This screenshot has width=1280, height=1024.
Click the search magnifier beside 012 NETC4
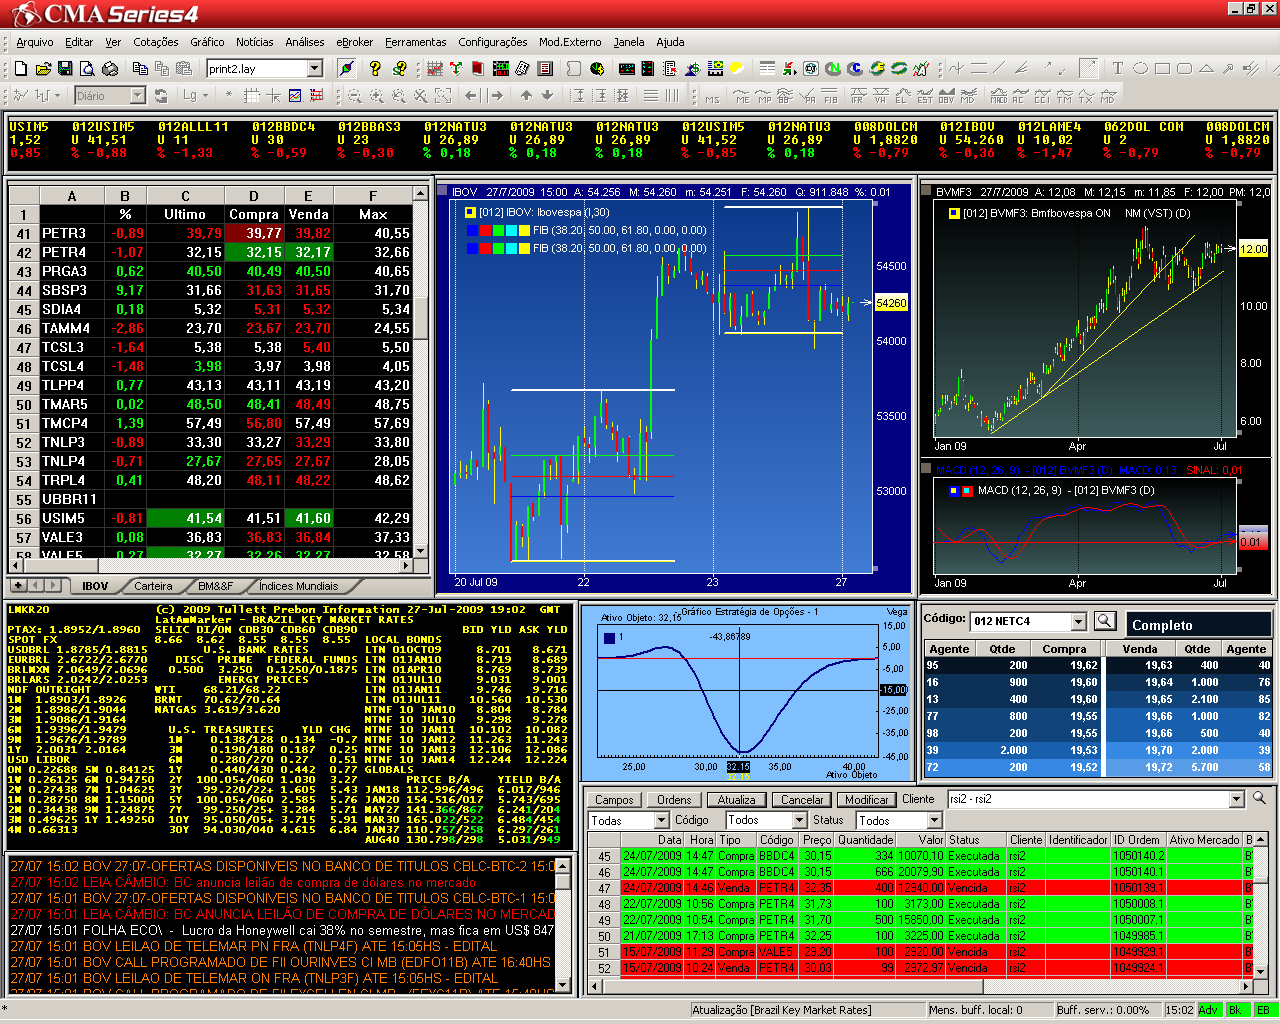[x=1104, y=621]
